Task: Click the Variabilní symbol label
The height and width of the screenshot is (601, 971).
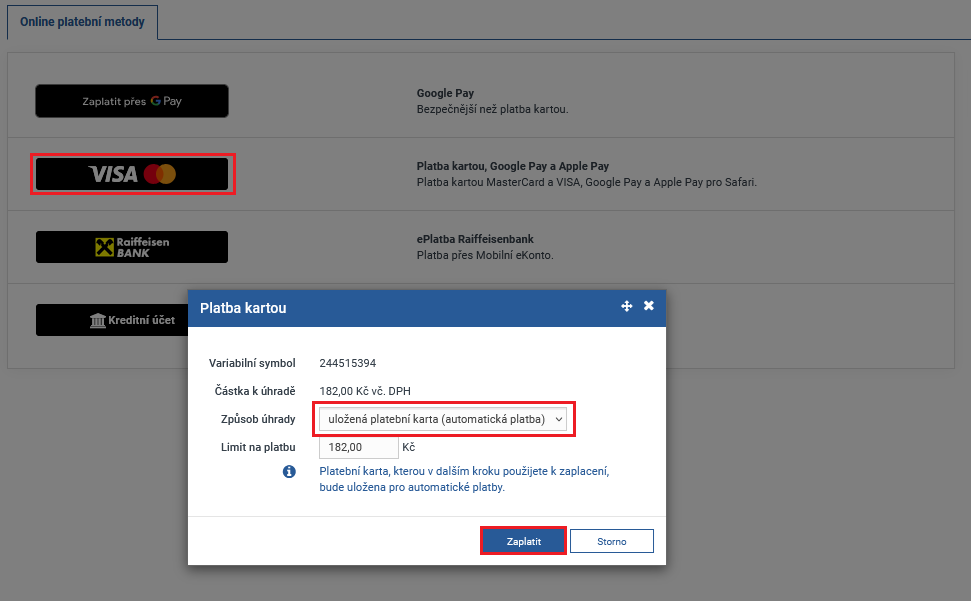Action: tap(252, 363)
